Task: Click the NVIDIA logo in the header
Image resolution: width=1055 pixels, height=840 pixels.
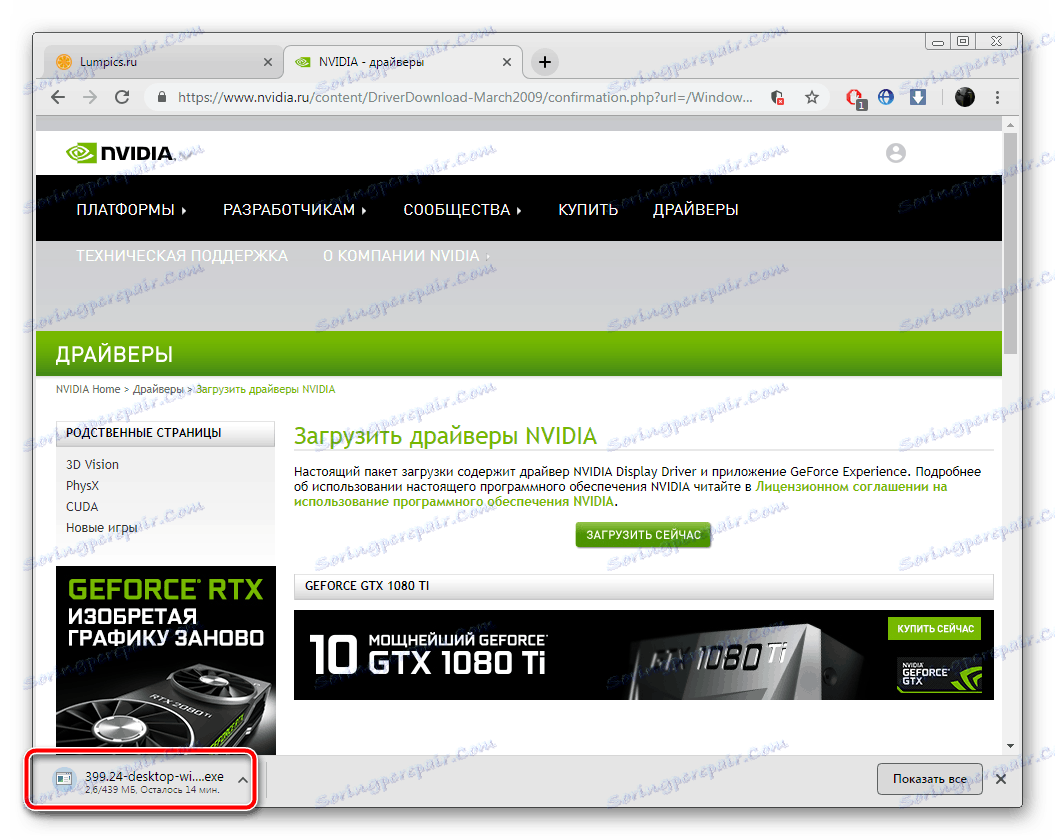Action: (x=121, y=153)
